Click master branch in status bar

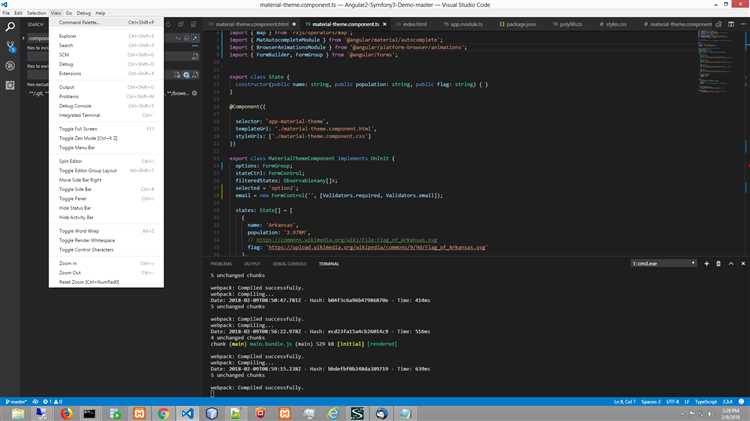(x=16, y=402)
